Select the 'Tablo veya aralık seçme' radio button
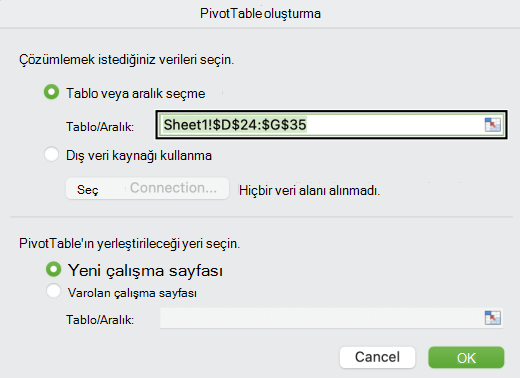Screen dimensions: 520x378 [x=52, y=92]
